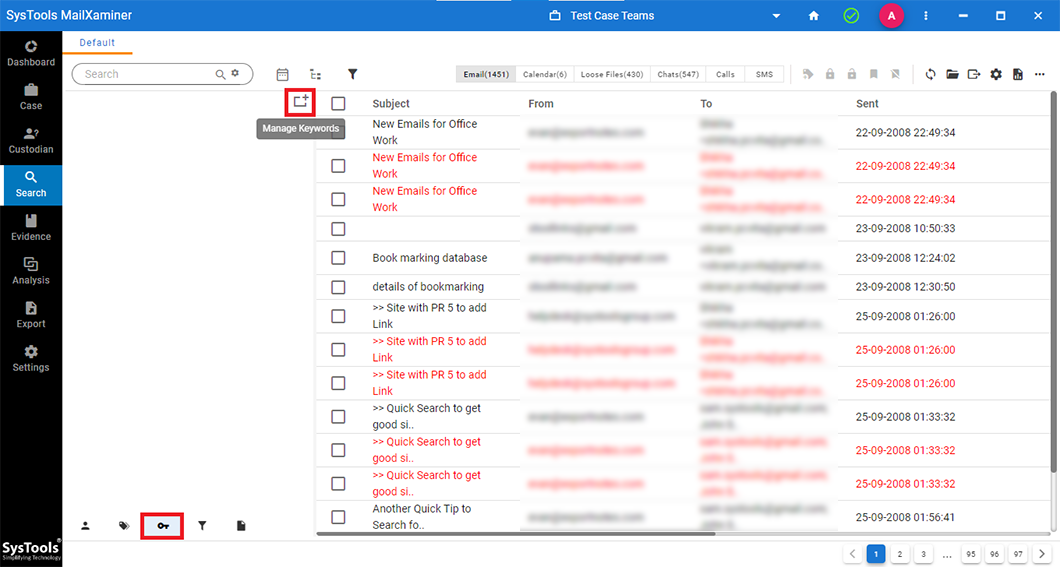The image size is (1060, 567).
Task: Go to the Case sidebar section
Action: pos(30,97)
